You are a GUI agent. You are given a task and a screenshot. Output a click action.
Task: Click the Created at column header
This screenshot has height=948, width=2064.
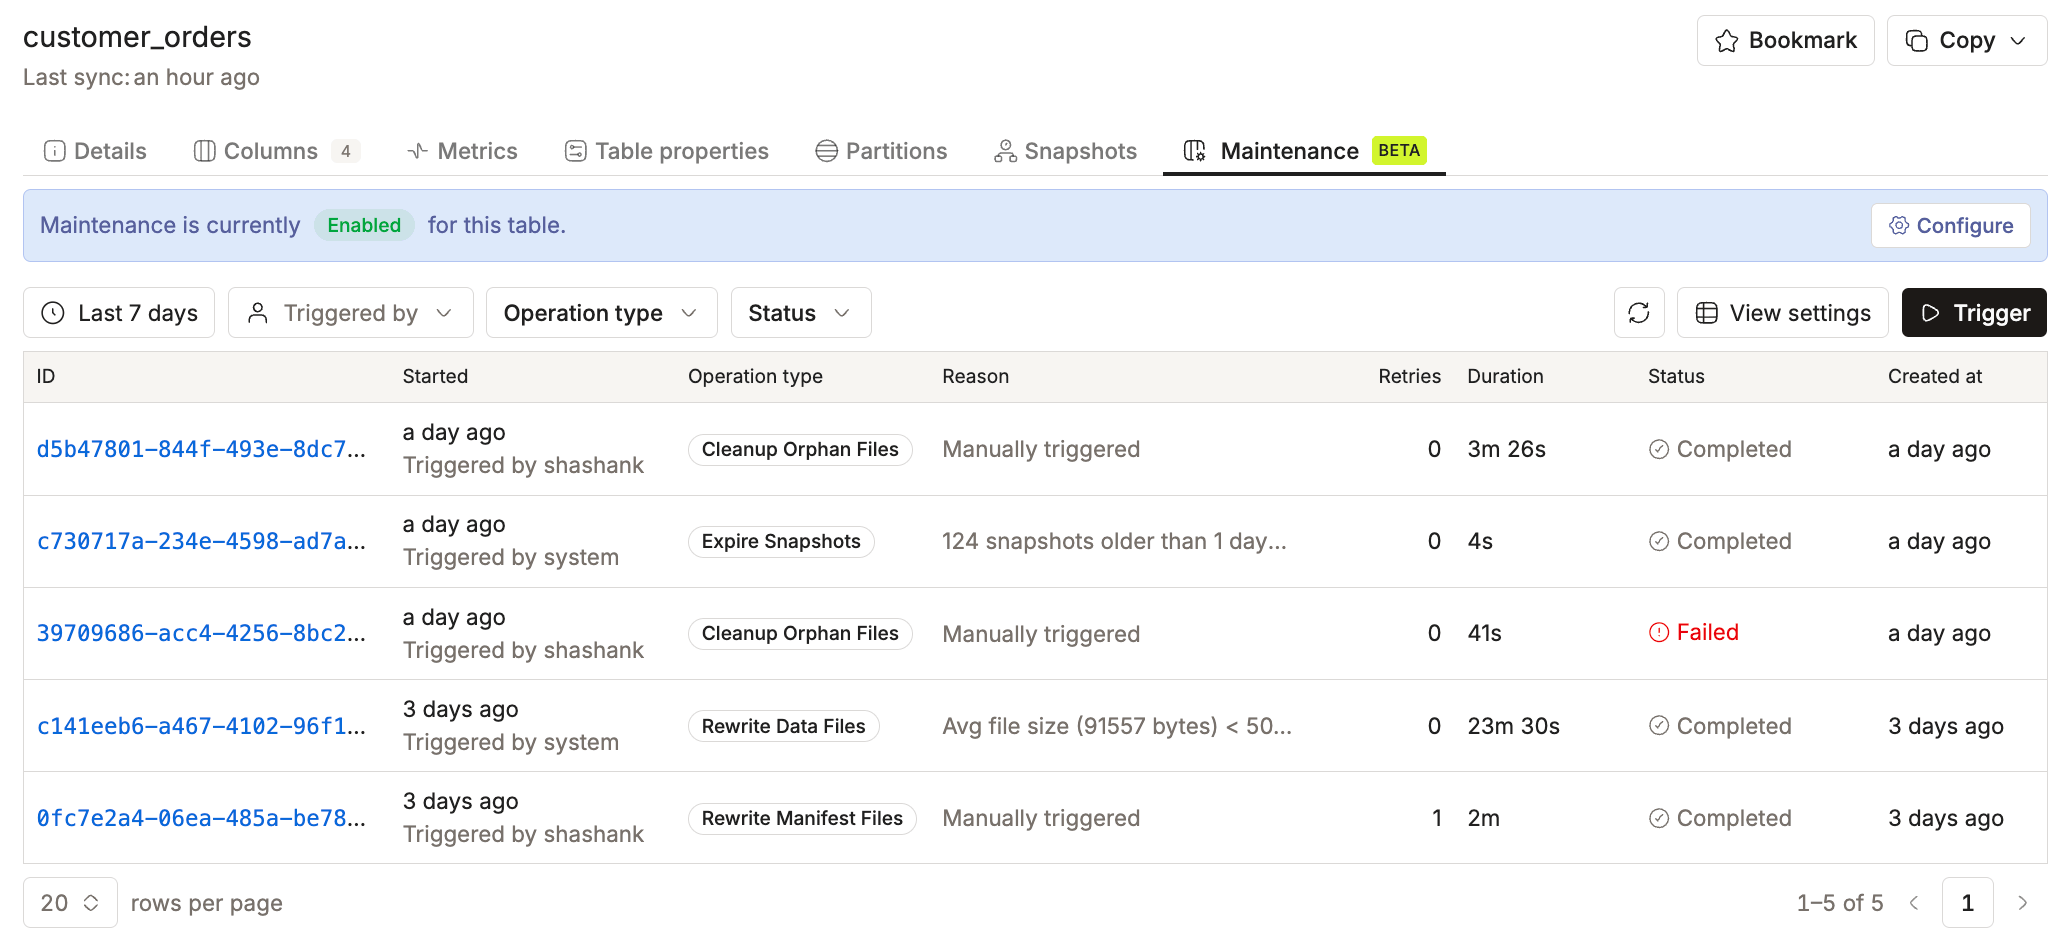pos(1935,376)
